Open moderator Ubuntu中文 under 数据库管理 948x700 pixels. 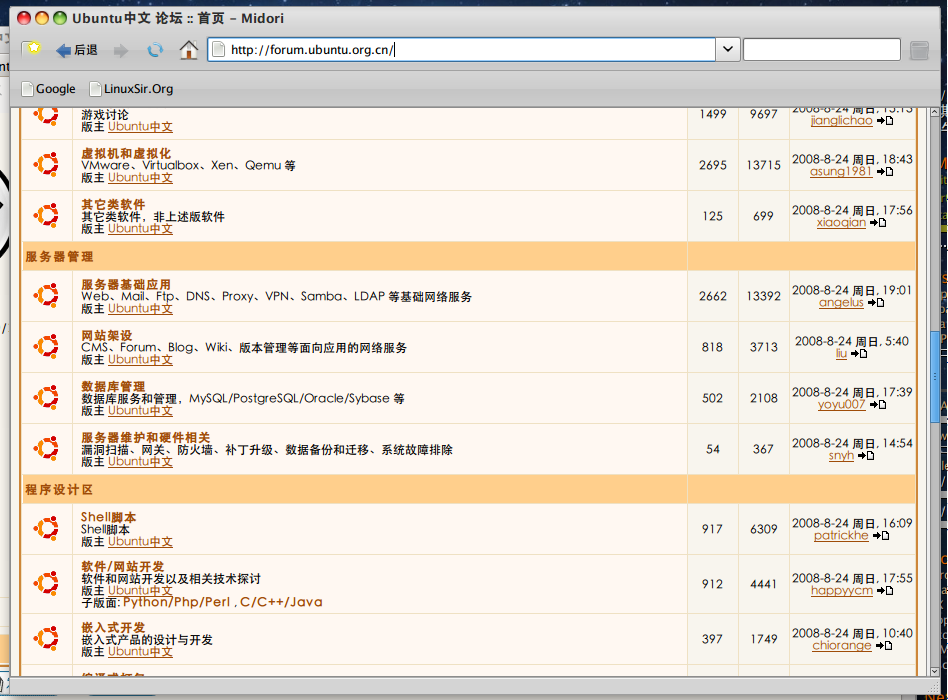tap(140, 410)
